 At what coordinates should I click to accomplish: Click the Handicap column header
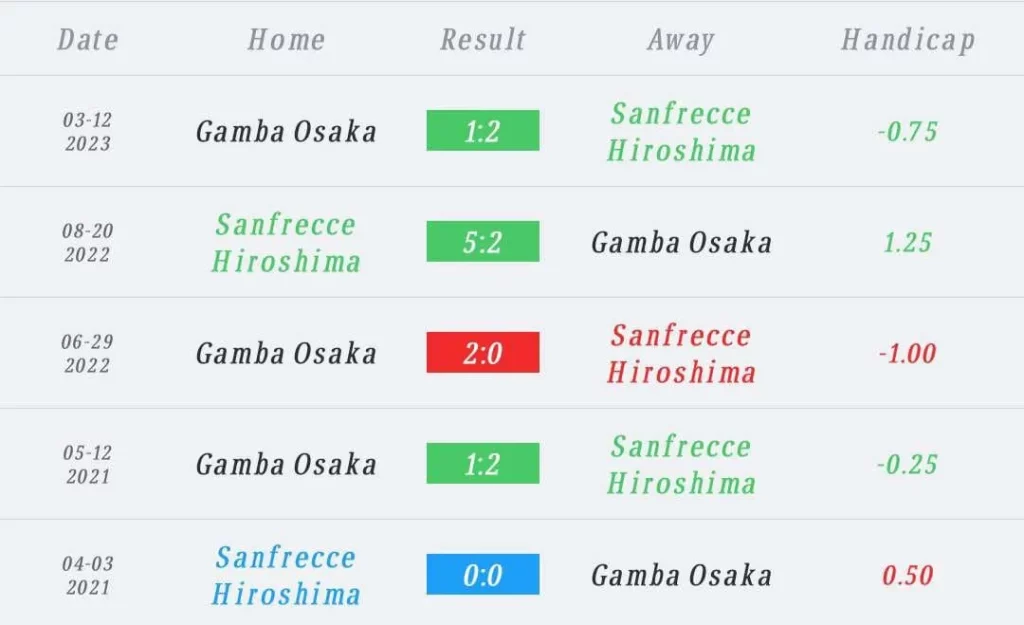point(908,40)
